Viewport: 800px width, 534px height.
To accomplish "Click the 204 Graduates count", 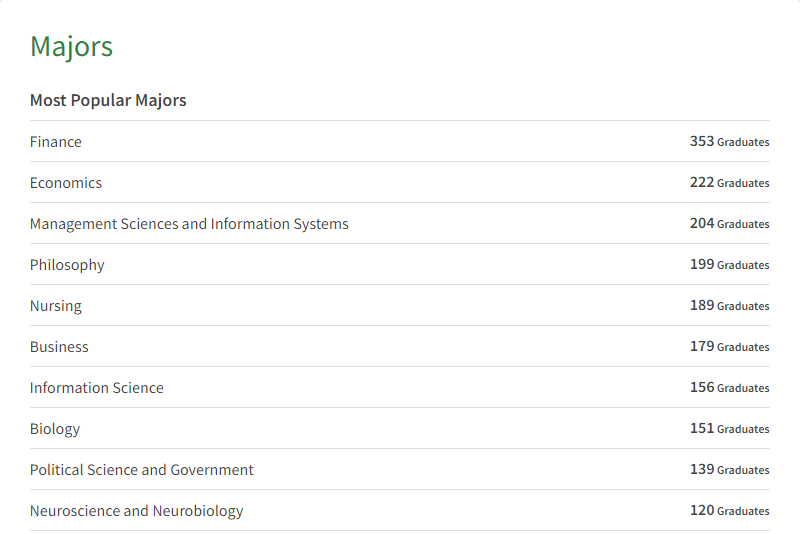I will [x=729, y=224].
